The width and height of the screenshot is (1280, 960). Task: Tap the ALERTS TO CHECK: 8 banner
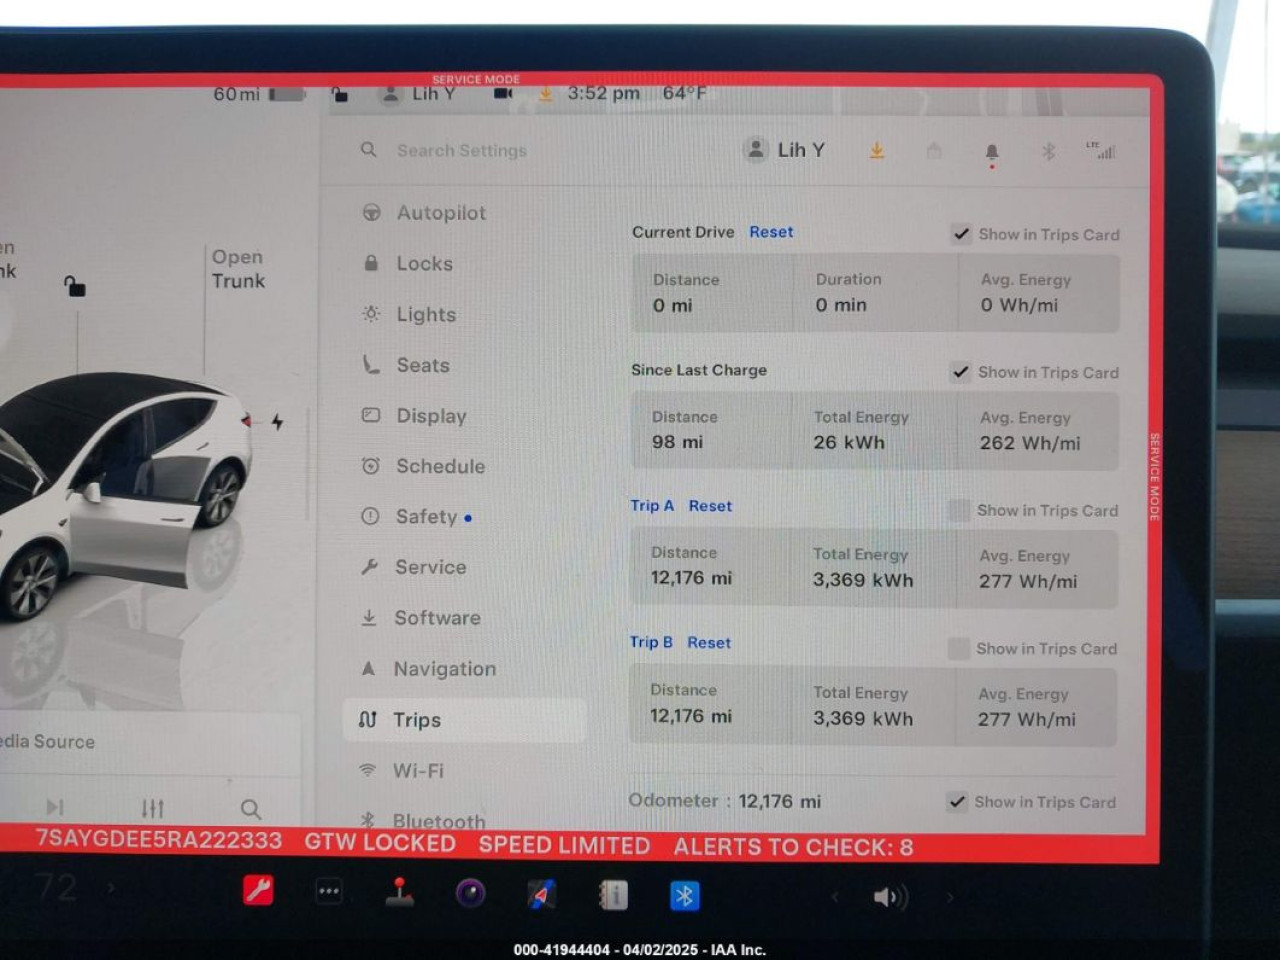[x=793, y=847]
